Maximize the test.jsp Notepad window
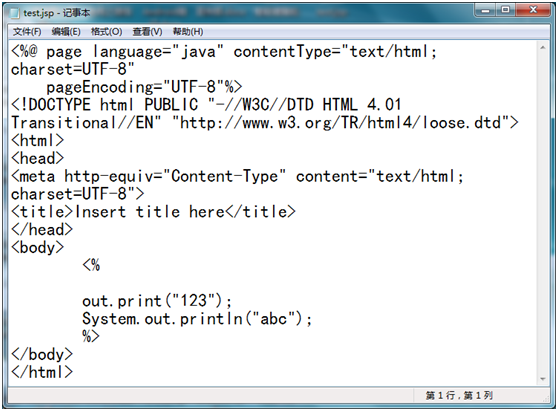The height and width of the screenshot is (411, 558). coord(505,10)
